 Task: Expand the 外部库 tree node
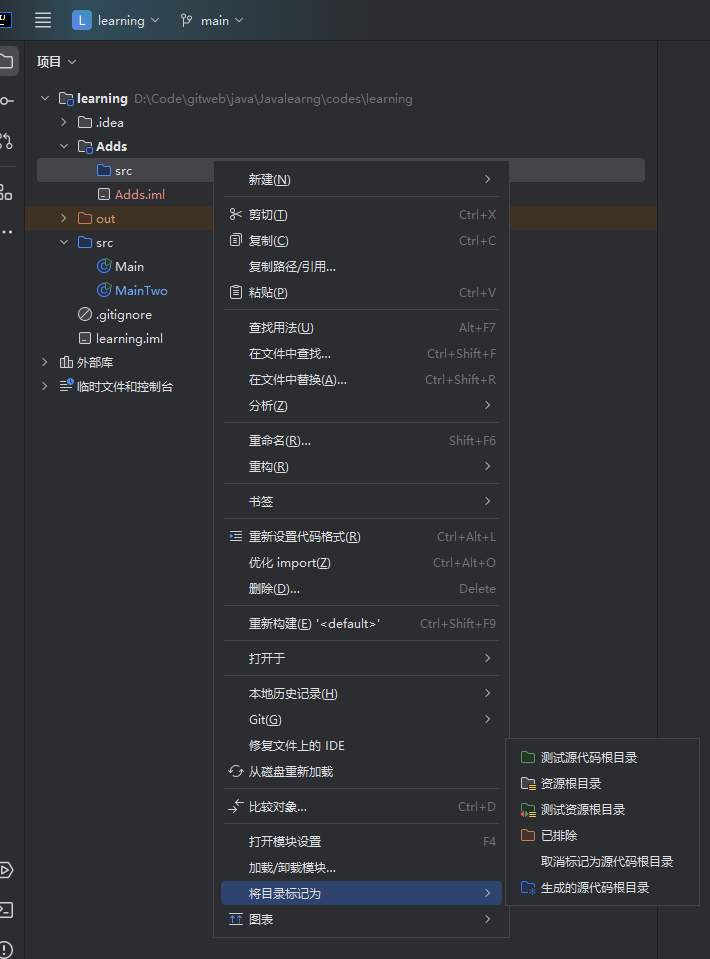click(x=45, y=362)
